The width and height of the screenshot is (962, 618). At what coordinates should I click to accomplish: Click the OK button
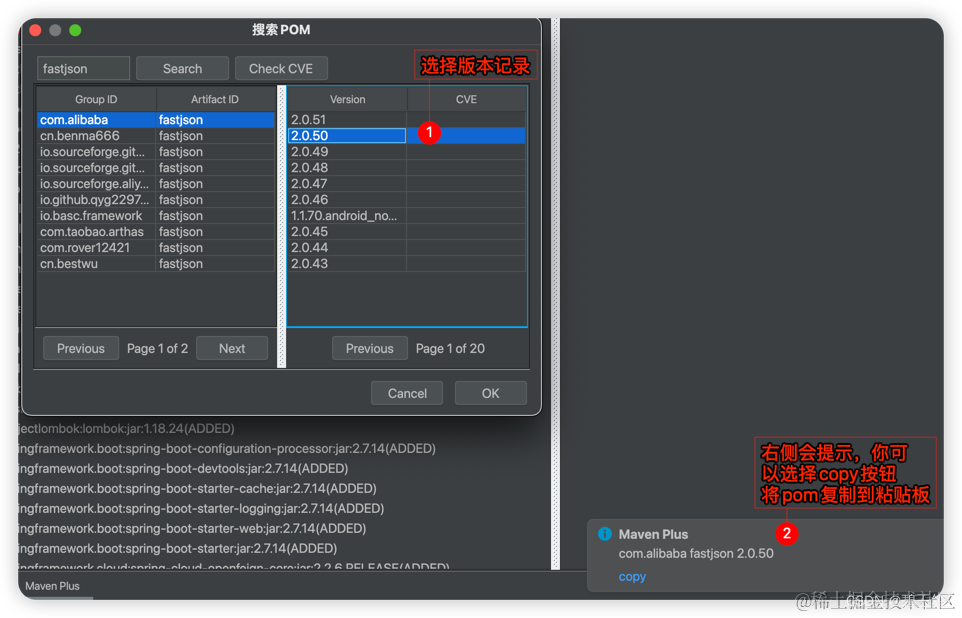click(x=490, y=393)
